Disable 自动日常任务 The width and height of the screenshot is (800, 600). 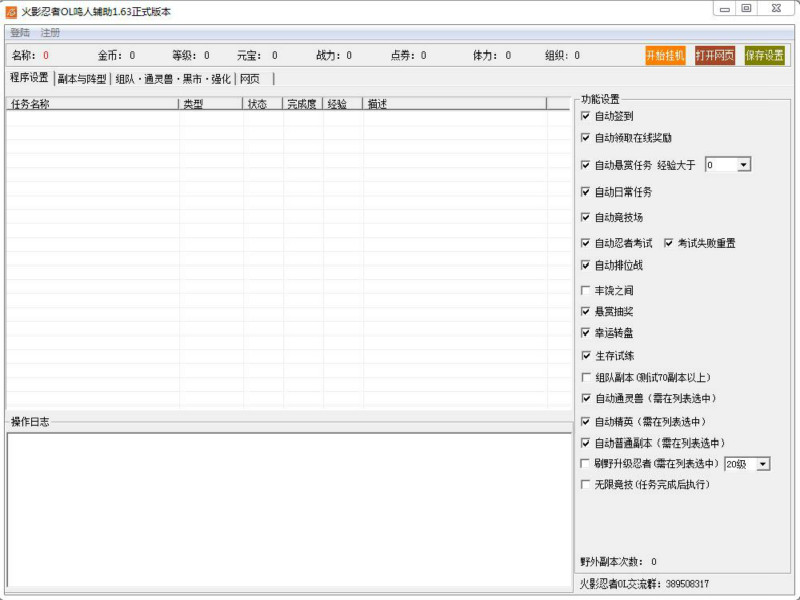586,192
